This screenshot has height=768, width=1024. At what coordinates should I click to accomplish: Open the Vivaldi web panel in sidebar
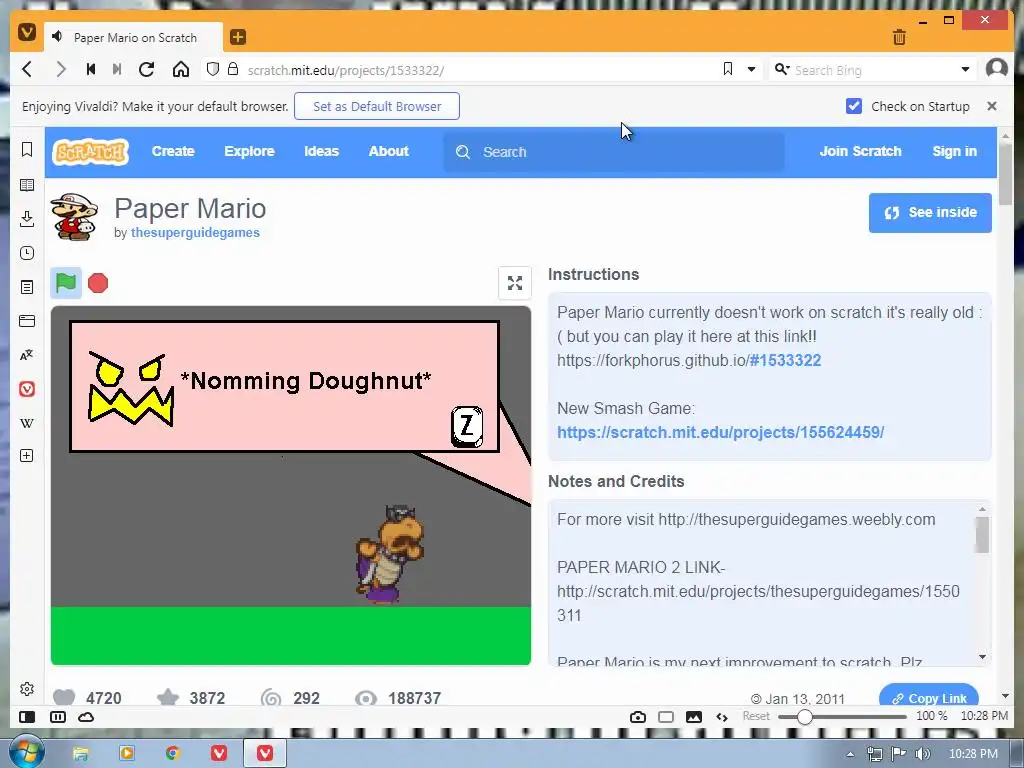(27, 389)
